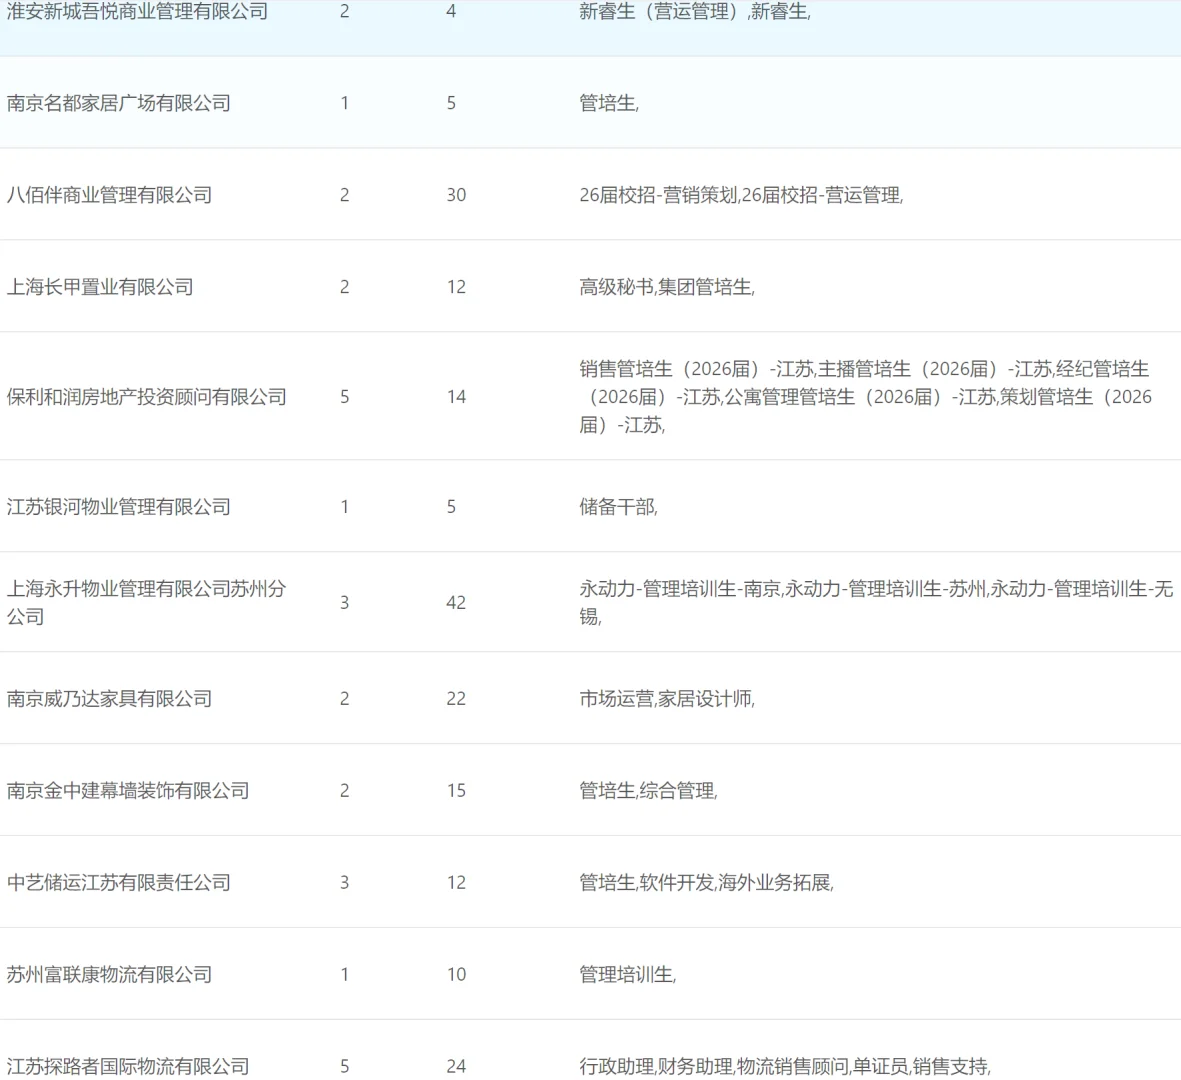This screenshot has height=1080, width=1181.
Task: Select 管培生 in 南京名都家居广场 row
Action: coord(607,103)
